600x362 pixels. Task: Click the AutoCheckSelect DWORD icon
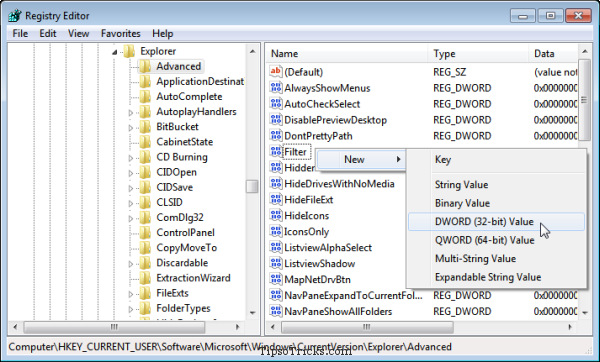click(276, 104)
